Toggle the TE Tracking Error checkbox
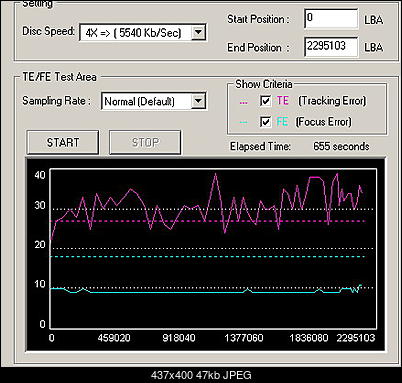402x383 pixels. 265,101
